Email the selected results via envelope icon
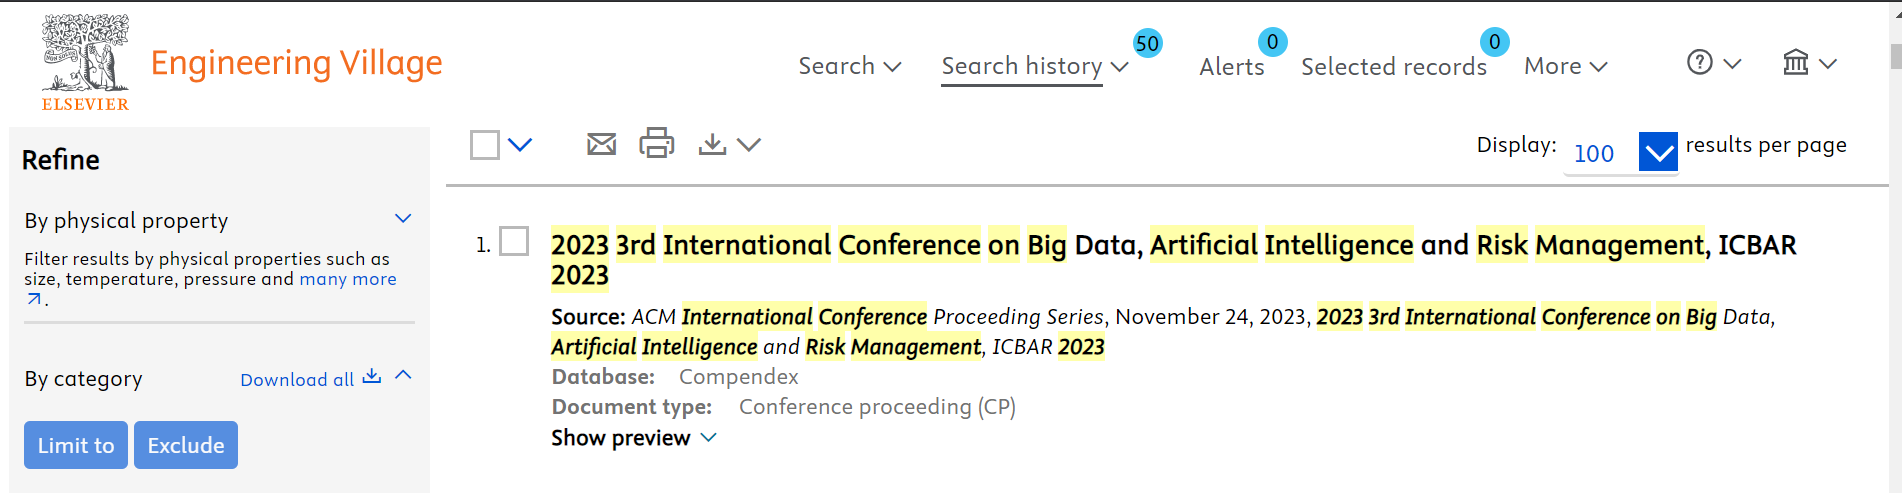This screenshot has width=1902, height=493. [601, 144]
